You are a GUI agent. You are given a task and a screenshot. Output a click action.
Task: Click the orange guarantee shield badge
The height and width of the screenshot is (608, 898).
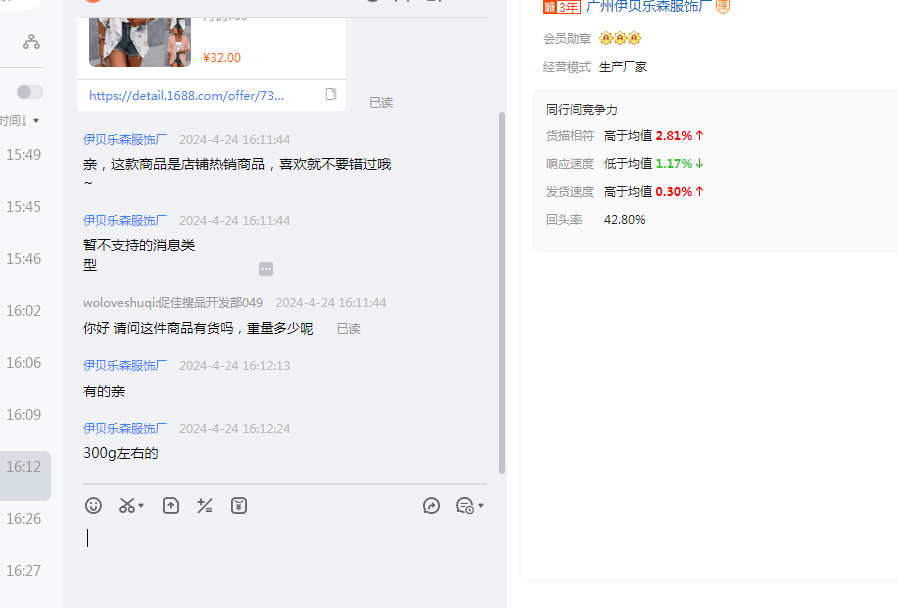(x=723, y=7)
